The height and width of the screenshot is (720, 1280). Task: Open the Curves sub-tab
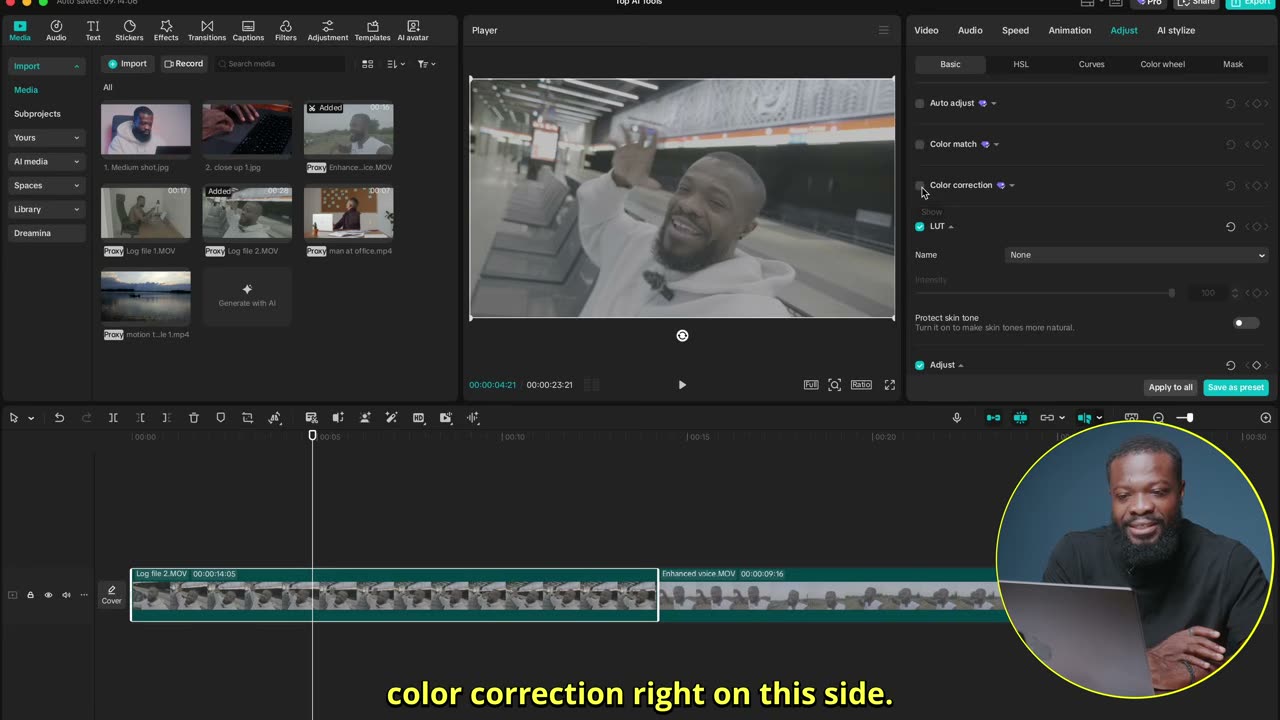click(1092, 64)
